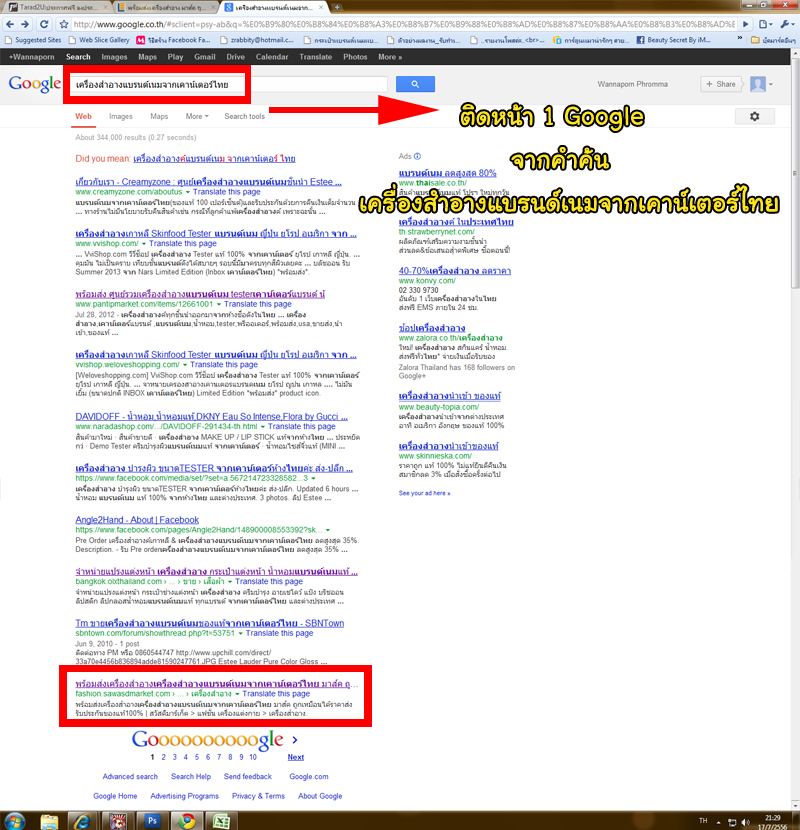Open Gmail from the black Google bar
This screenshot has width=800, height=830.
pyautogui.click(x=204, y=57)
